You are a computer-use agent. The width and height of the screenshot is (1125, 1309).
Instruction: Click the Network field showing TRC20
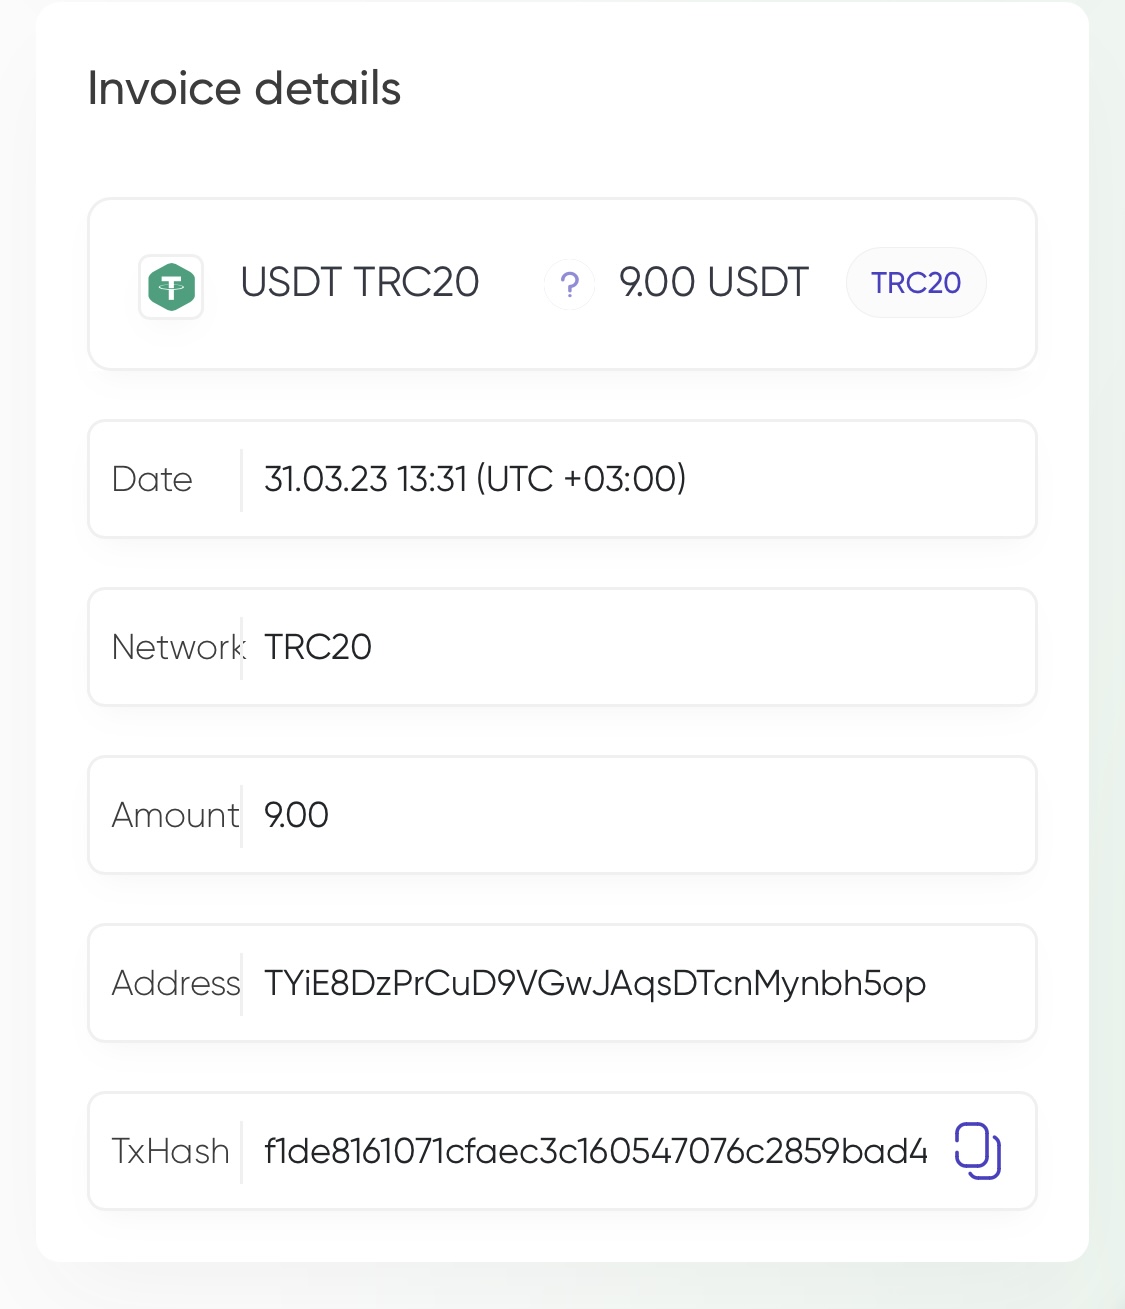click(x=562, y=647)
